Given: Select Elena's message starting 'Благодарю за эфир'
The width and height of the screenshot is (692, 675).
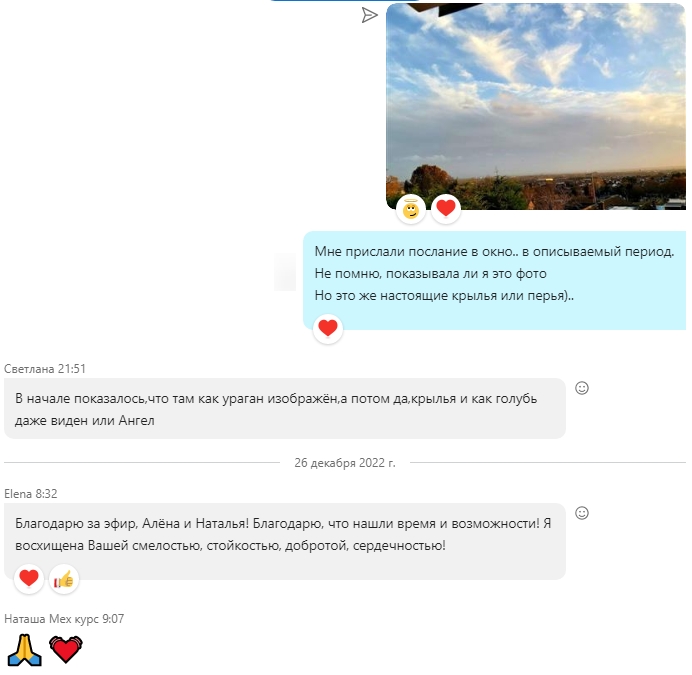Looking at the screenshot, I should (x=285, y=541).
